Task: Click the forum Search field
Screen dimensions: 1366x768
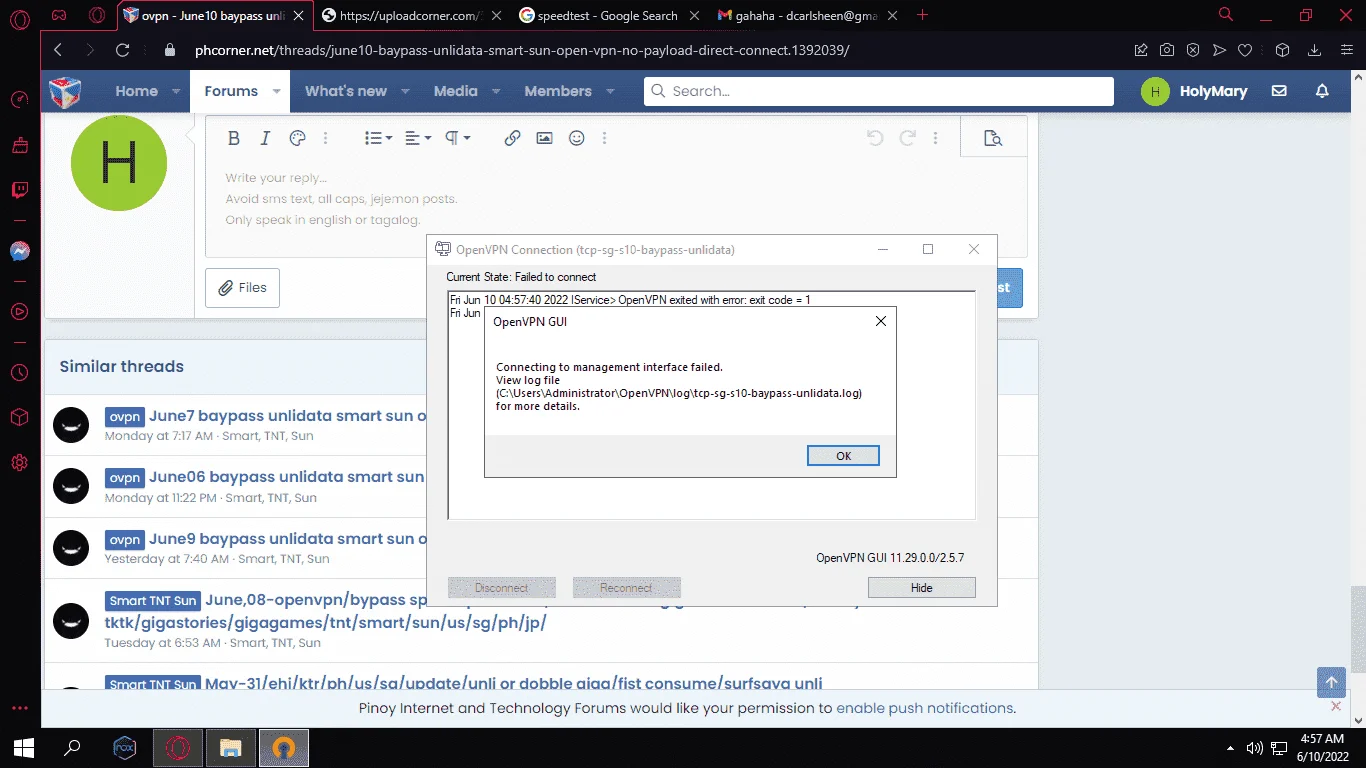Action: tap(879, 91)
